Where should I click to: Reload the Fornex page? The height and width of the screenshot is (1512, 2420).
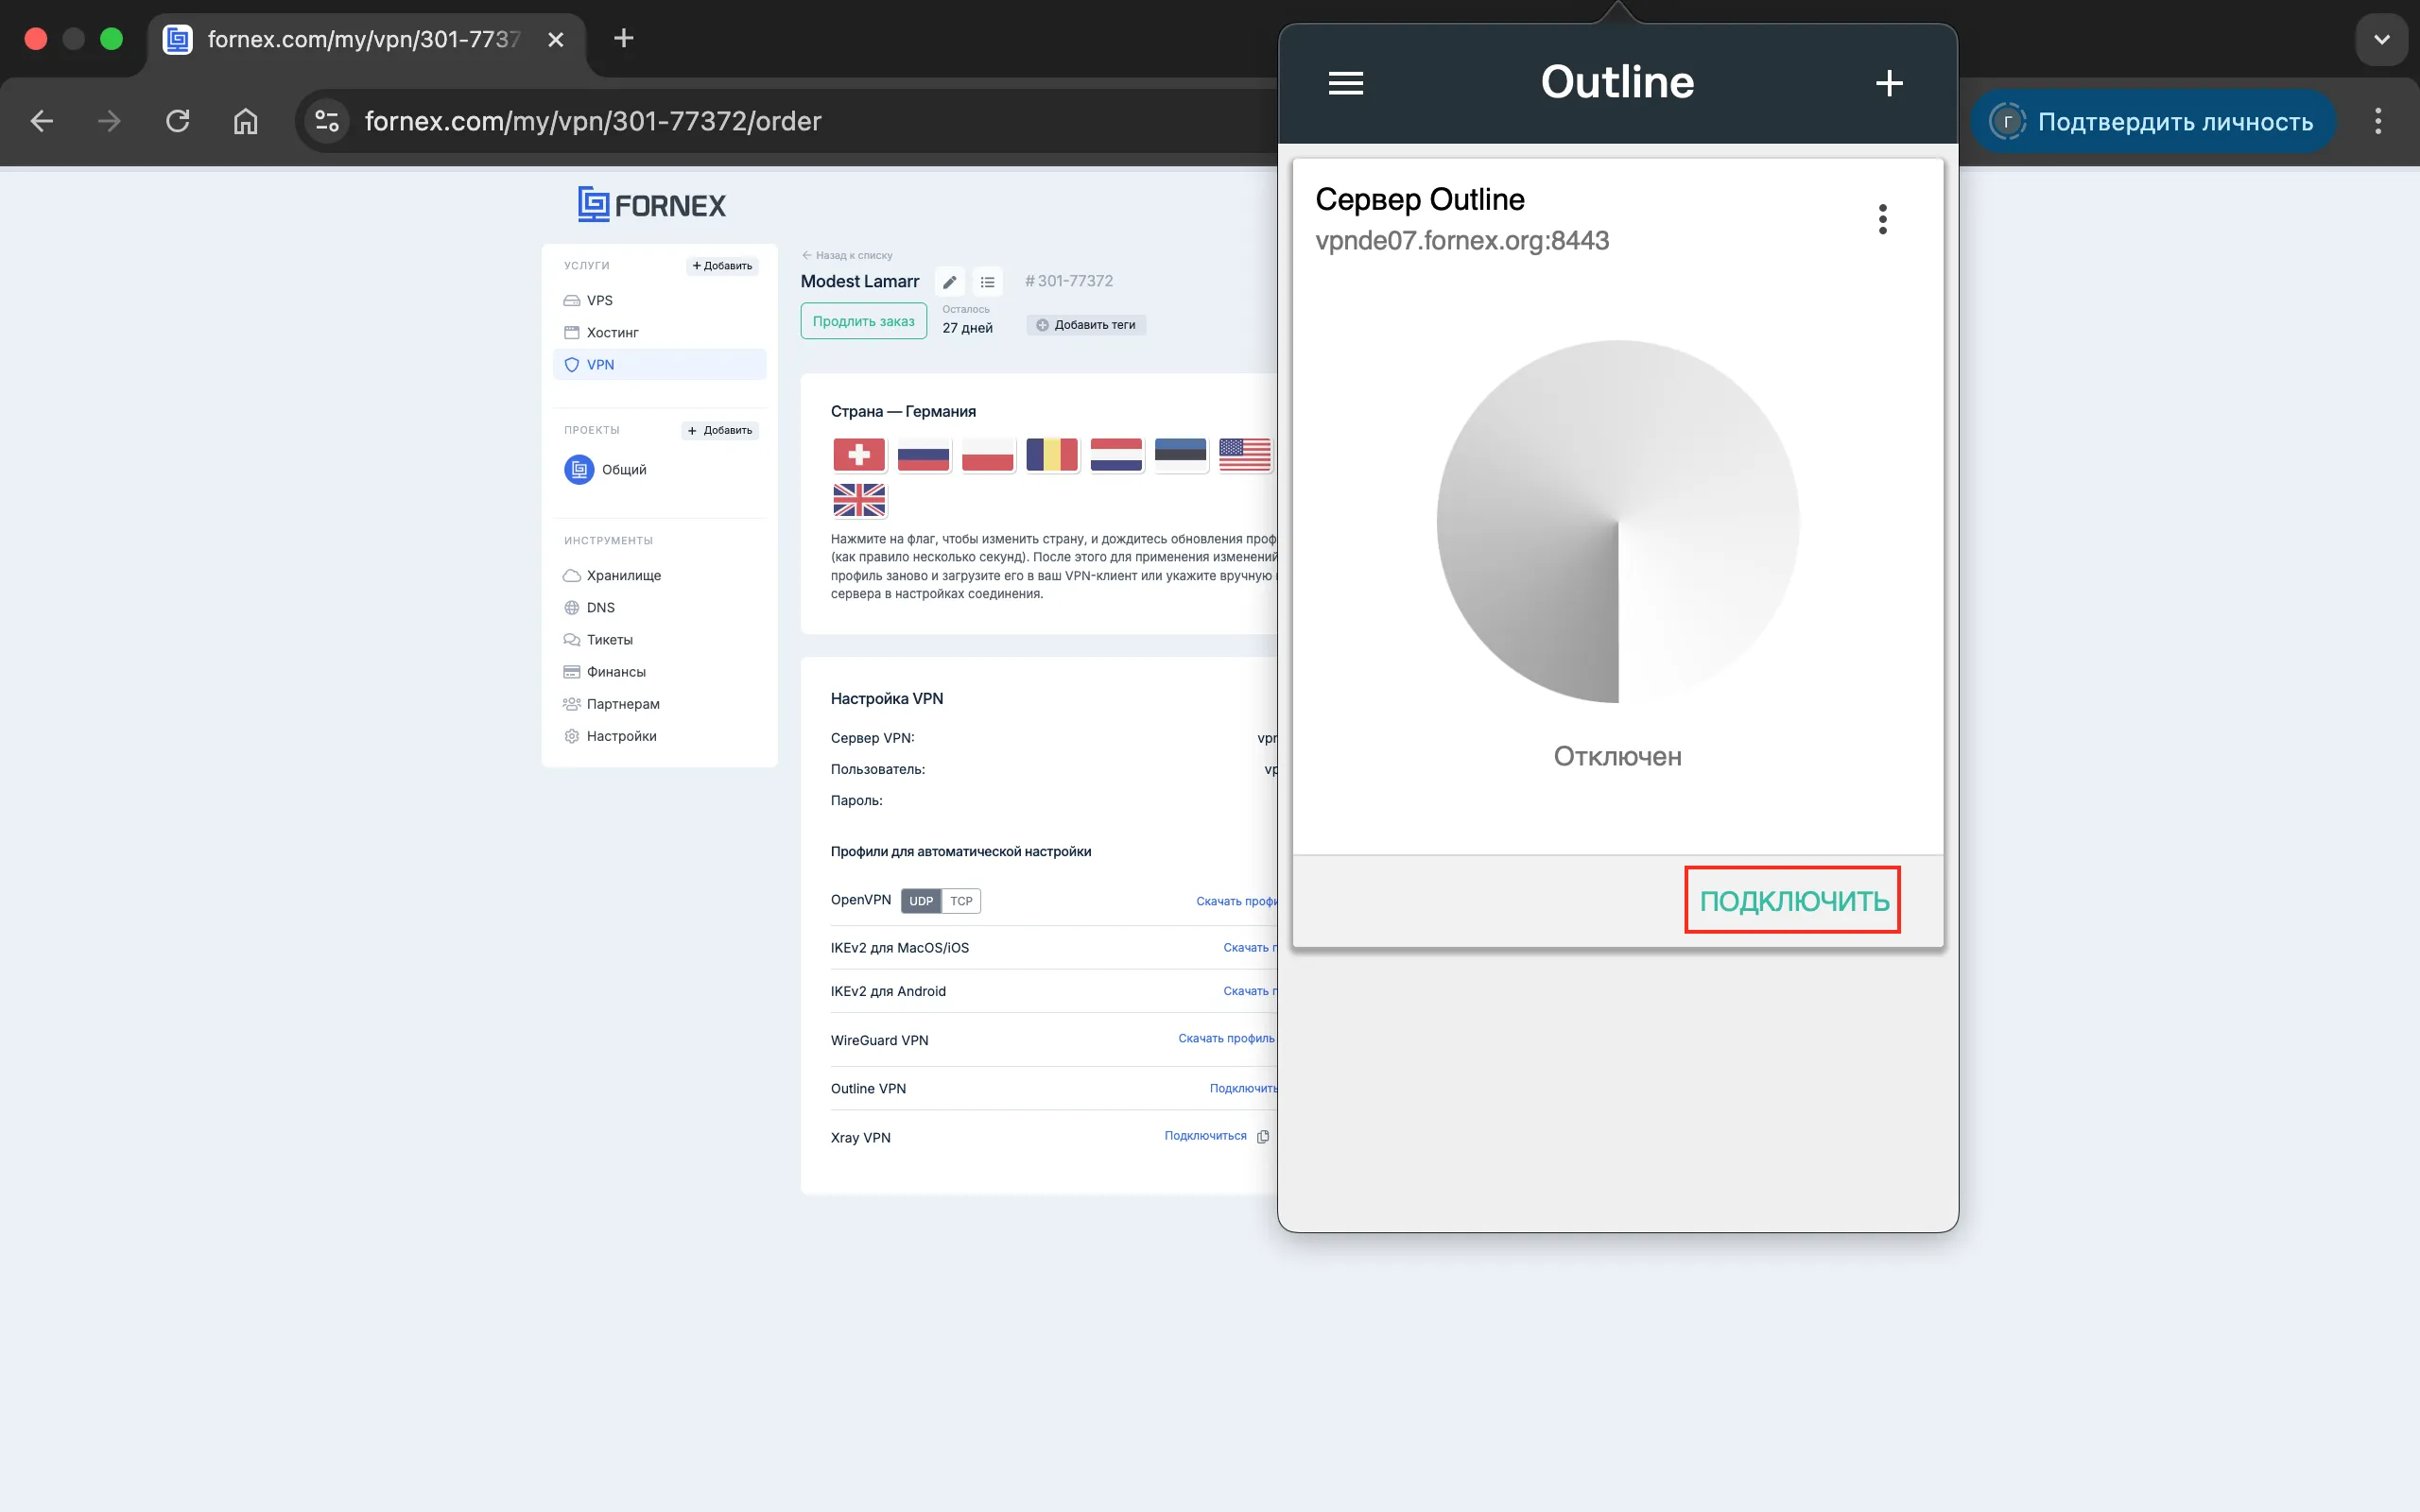(178, 121)
